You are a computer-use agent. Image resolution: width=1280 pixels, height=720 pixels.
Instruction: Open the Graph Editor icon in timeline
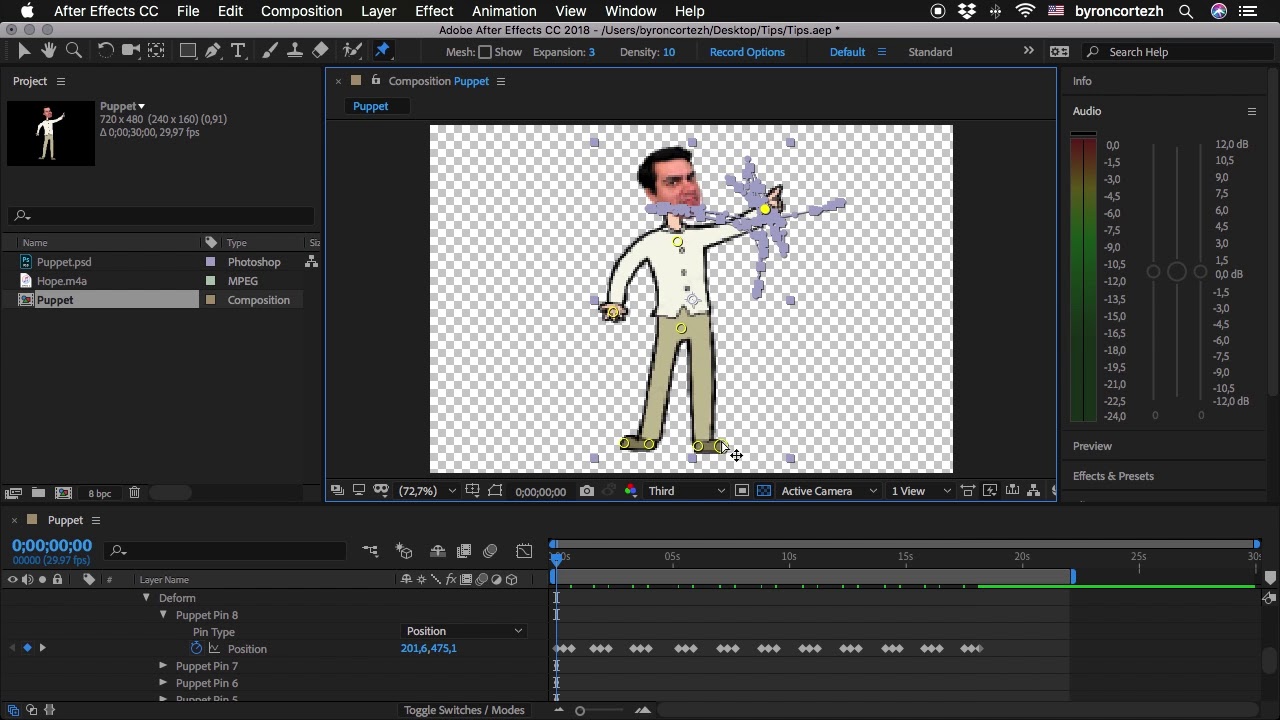coord(524,551)
